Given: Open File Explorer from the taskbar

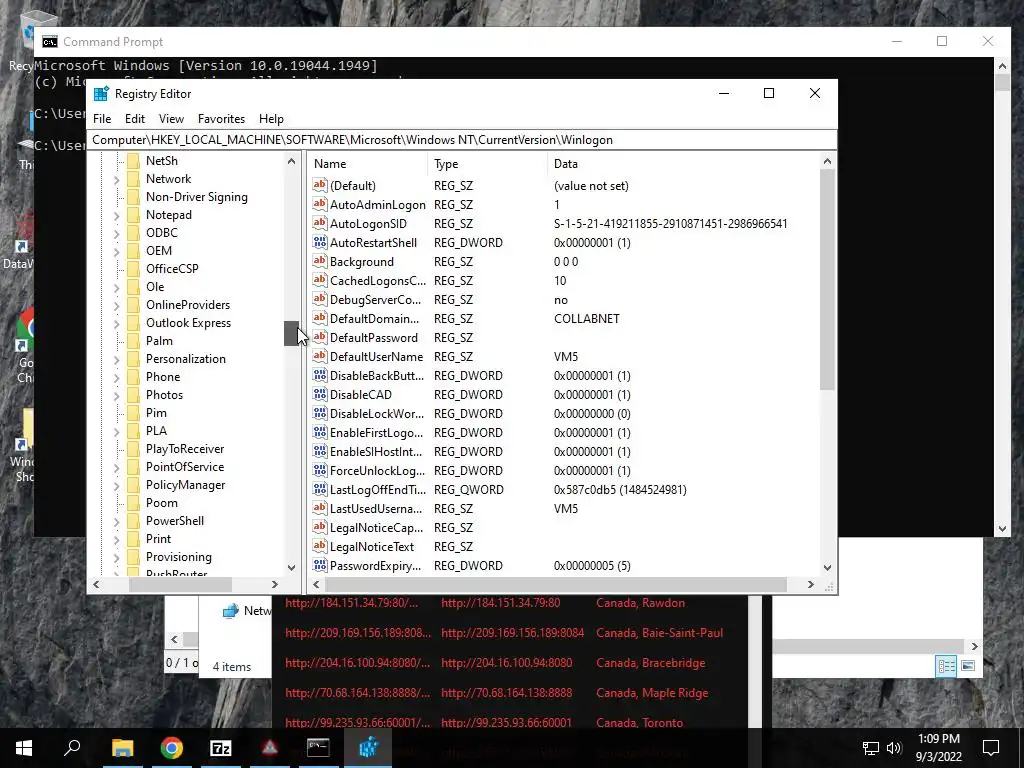Looking at the screenshot, I should click(x=122, y=748).
